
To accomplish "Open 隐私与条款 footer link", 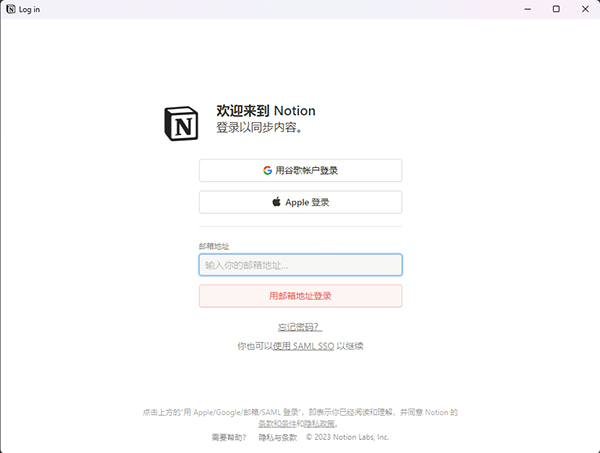I will 278,437.
